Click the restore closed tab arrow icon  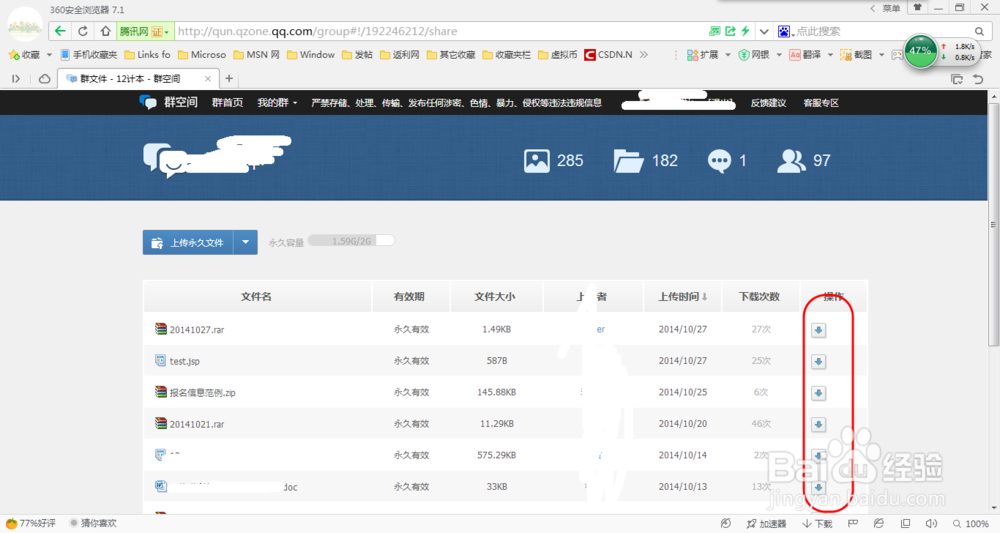pyautogui.click(x=978, y=78)
